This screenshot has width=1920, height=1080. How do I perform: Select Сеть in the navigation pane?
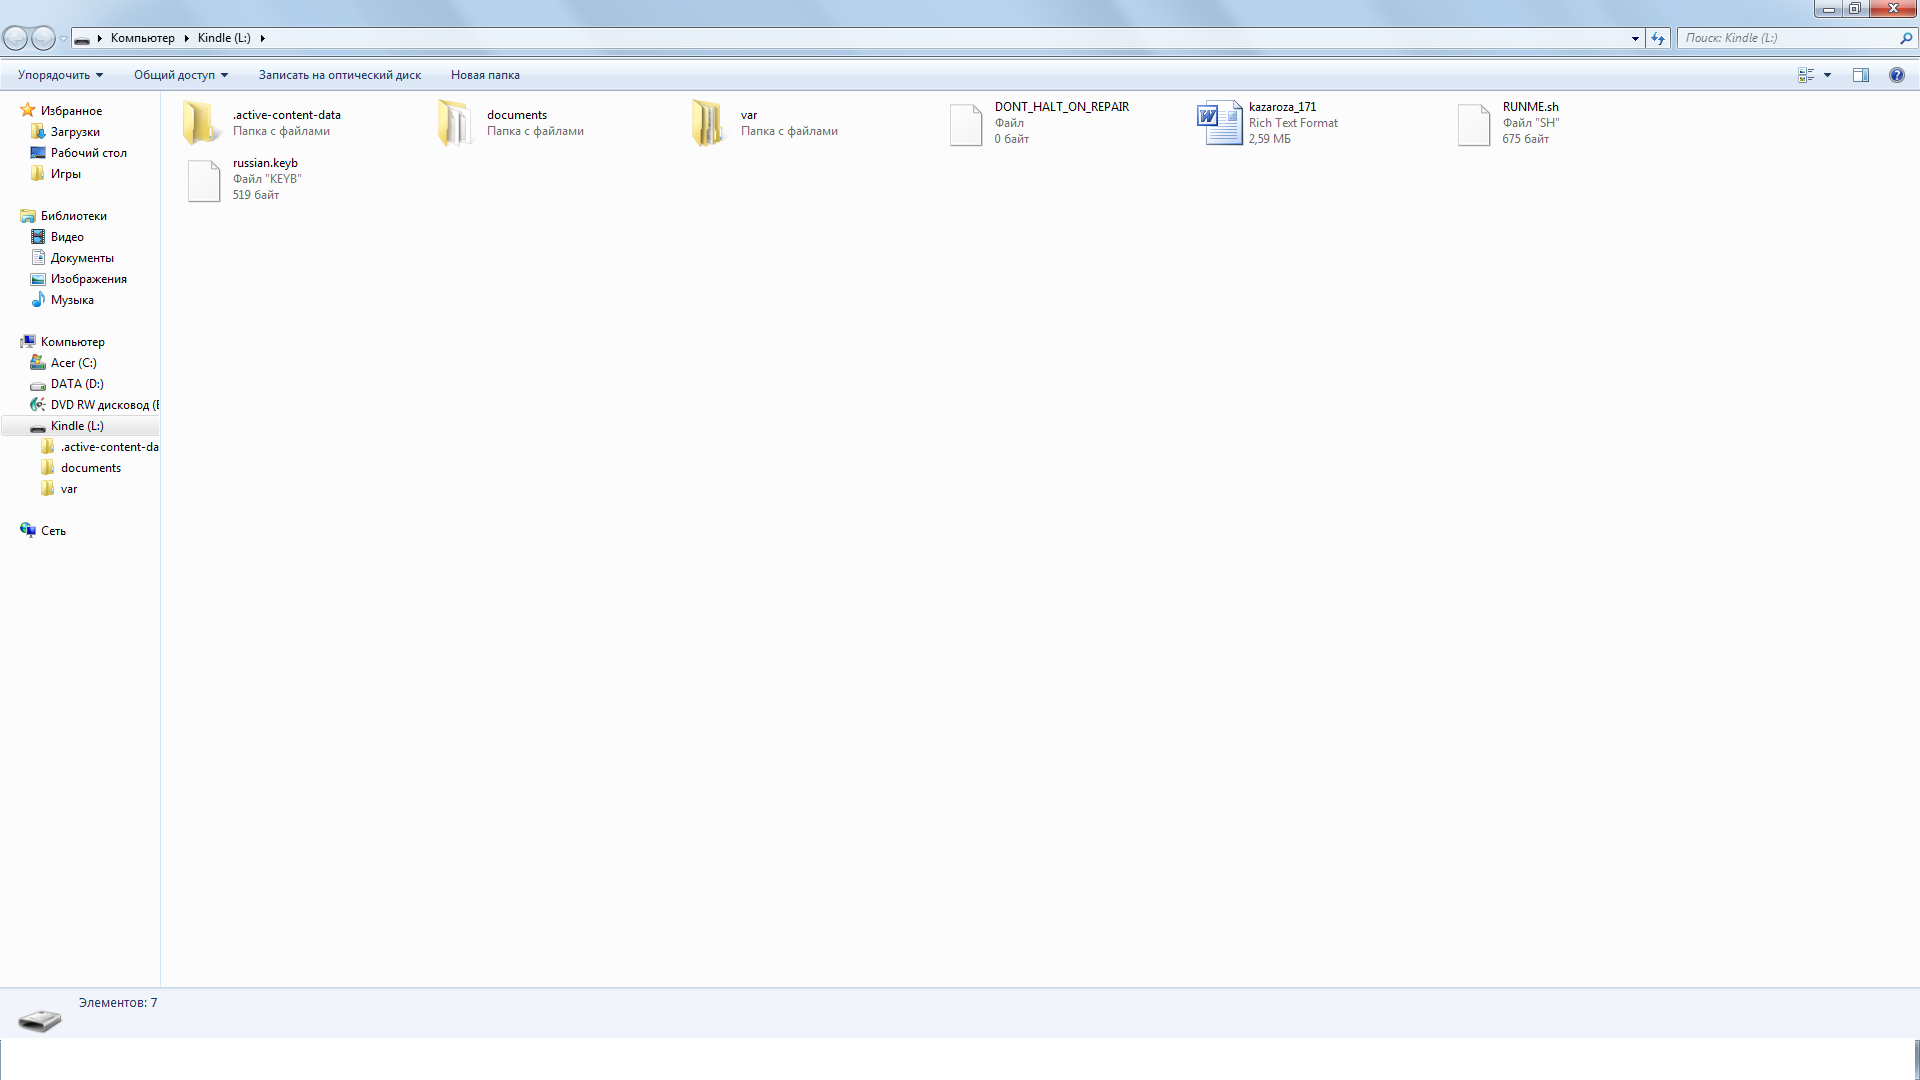click(x=53, y=531)
